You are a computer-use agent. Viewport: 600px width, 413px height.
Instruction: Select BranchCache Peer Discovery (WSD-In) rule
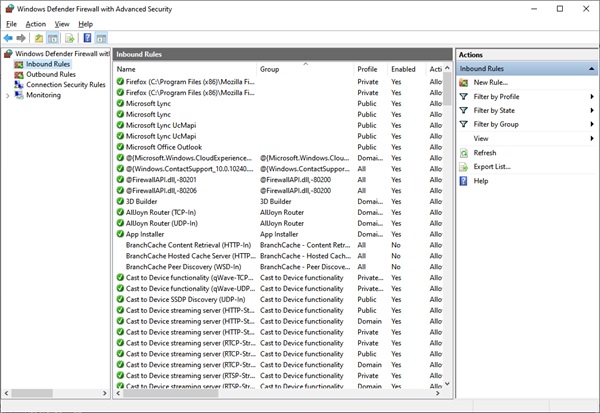click(279, 267)
